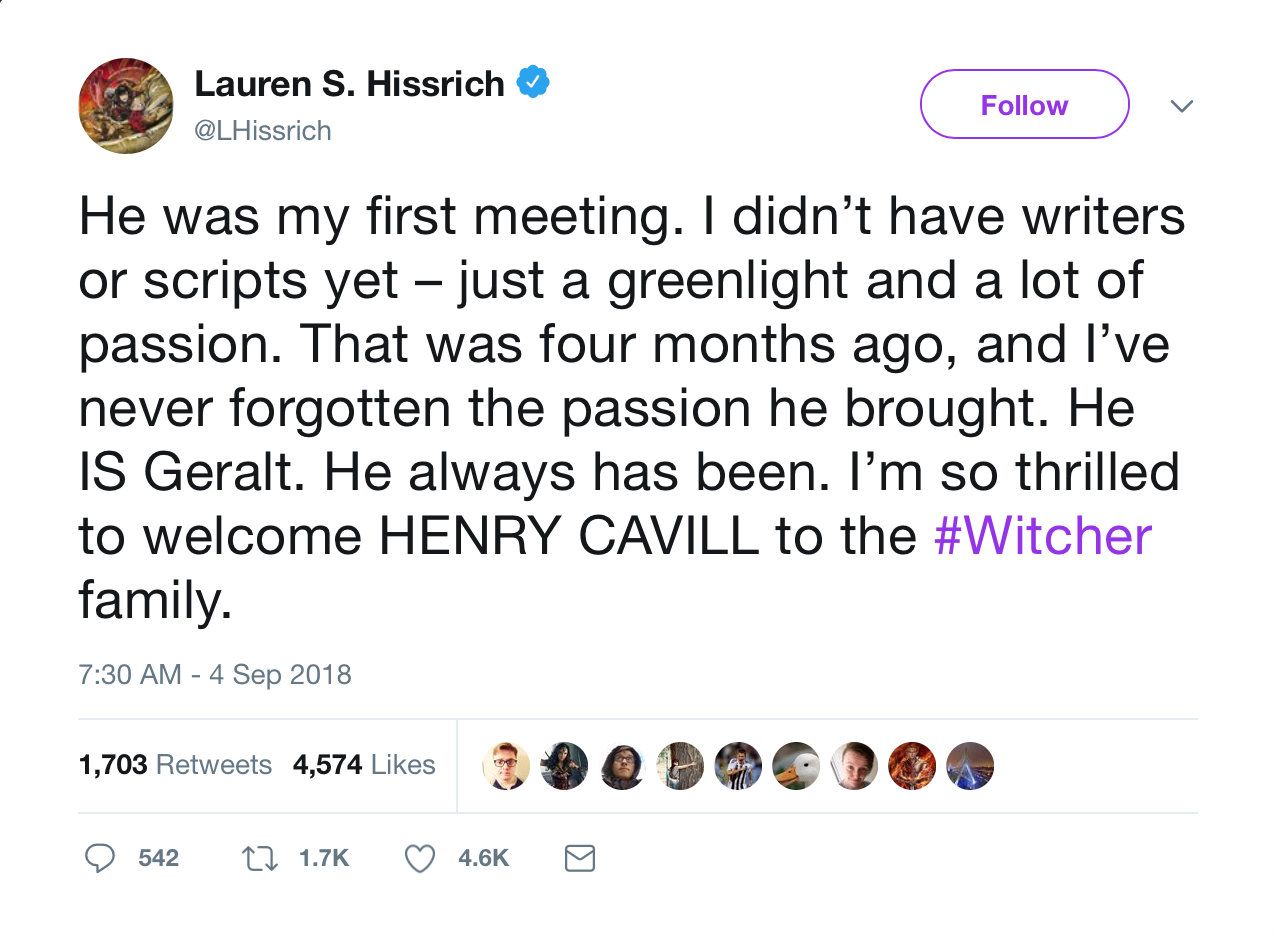Viewport: 1273px width, 933px height.
Task: Expand the tweet options chevron
Action: click(1181, 105)
